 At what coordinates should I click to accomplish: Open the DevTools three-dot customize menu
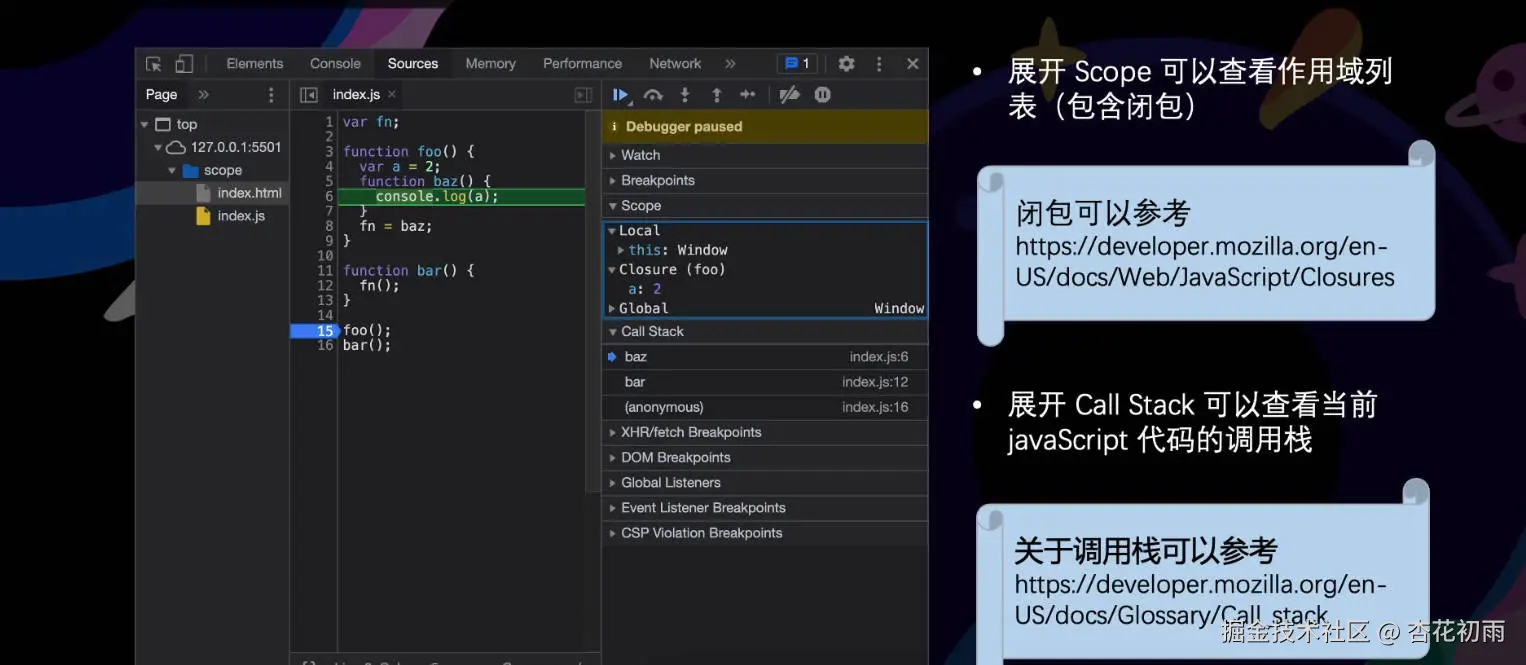coord(879,64)
